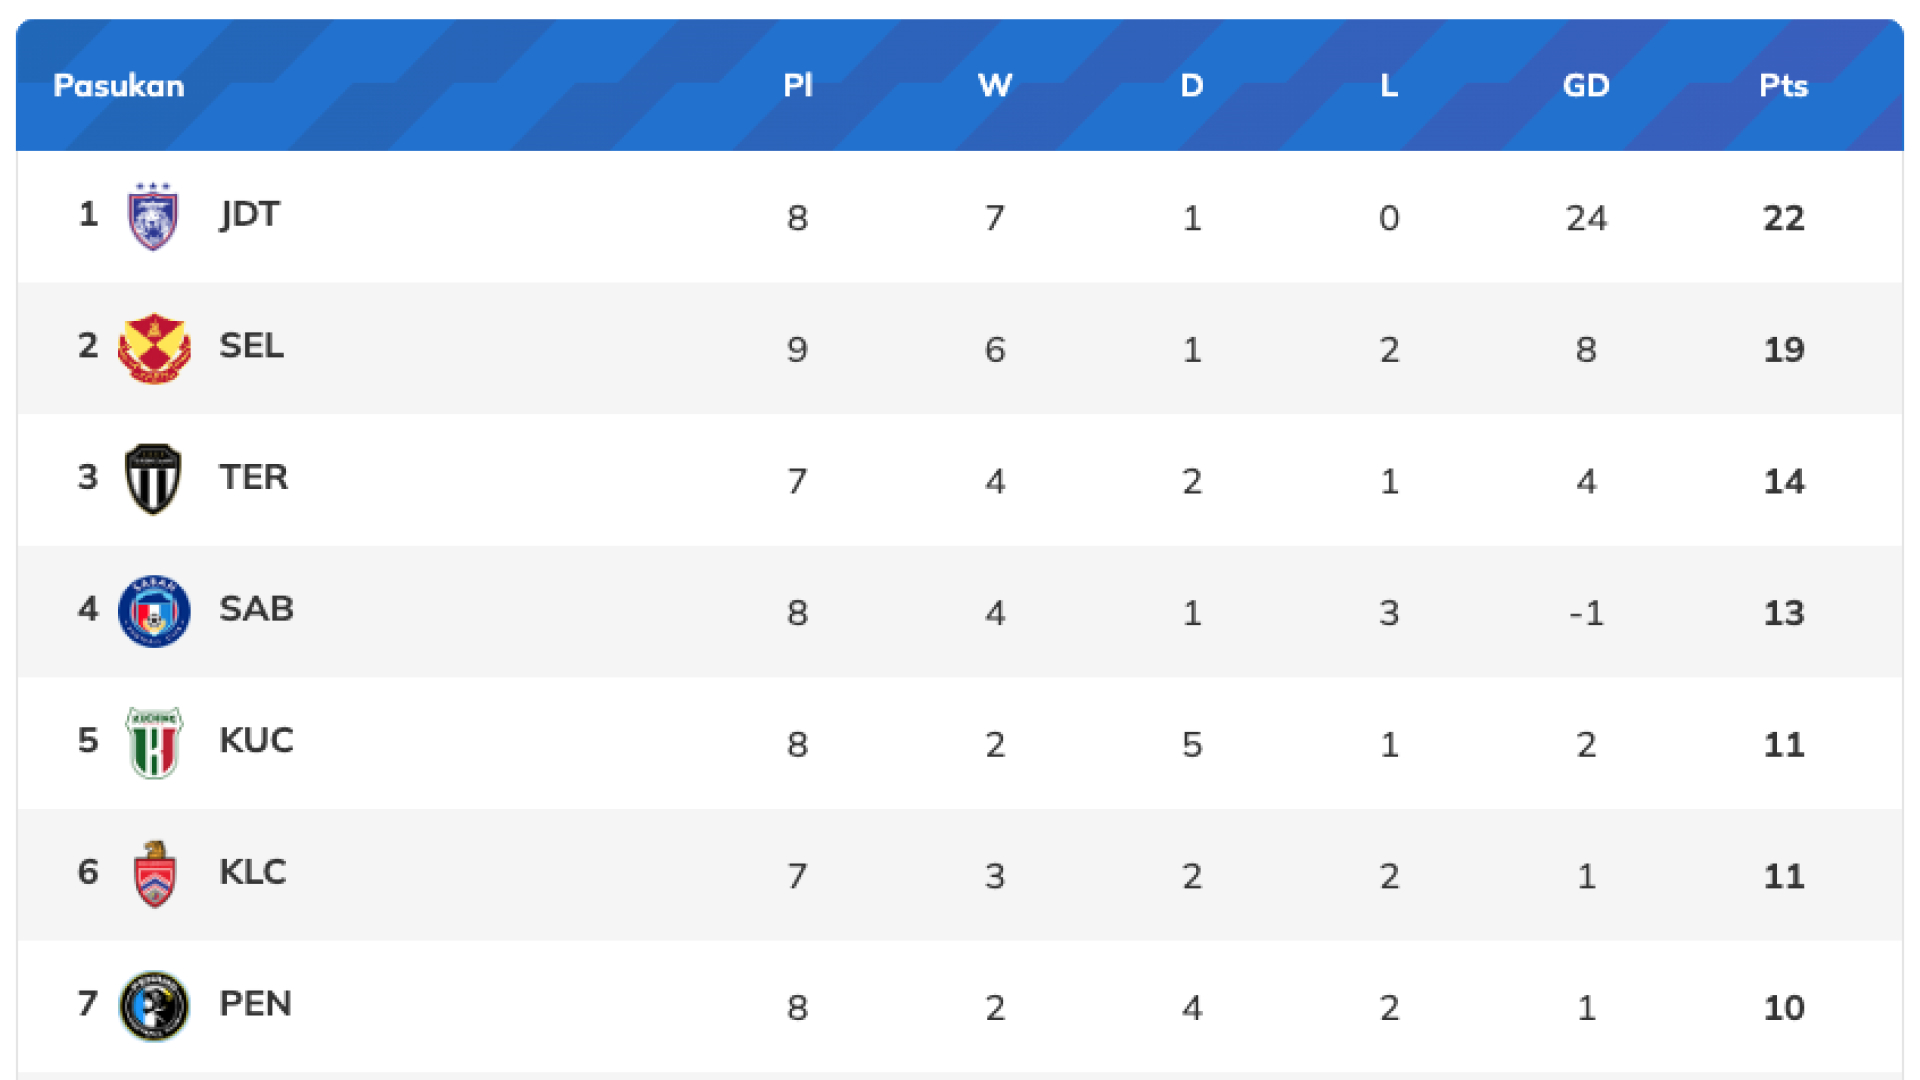Click the Selangor (SEL) team crest
The image size is (1920, 1080).
153,348
